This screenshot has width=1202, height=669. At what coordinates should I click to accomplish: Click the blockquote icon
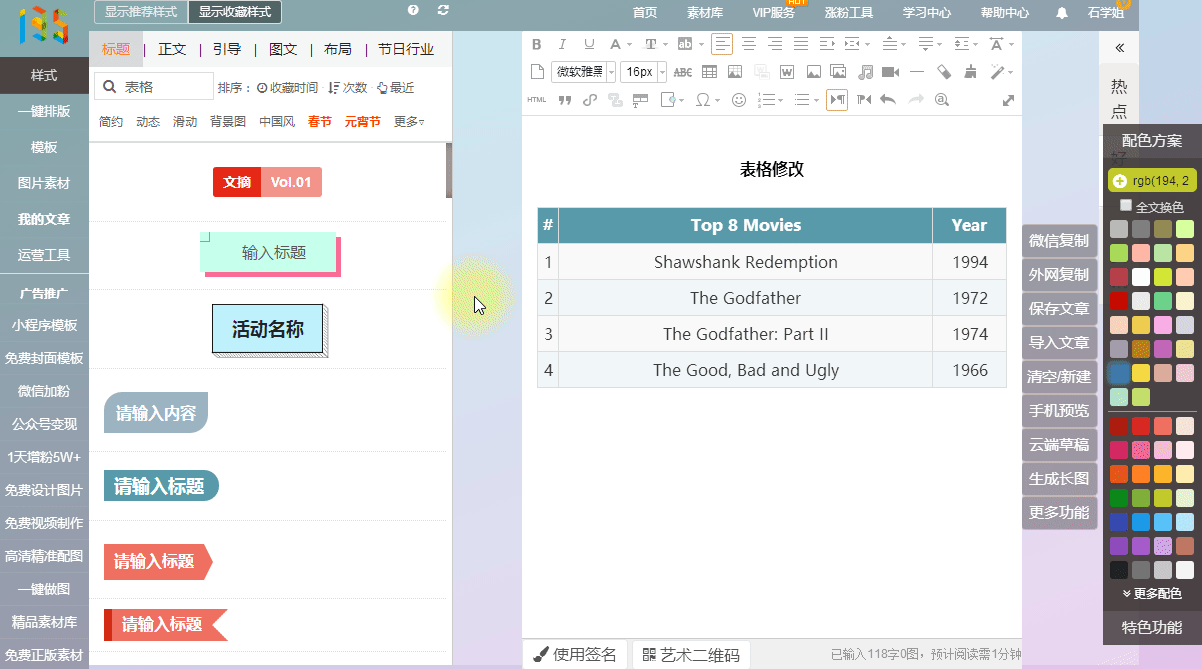[564, 100]
